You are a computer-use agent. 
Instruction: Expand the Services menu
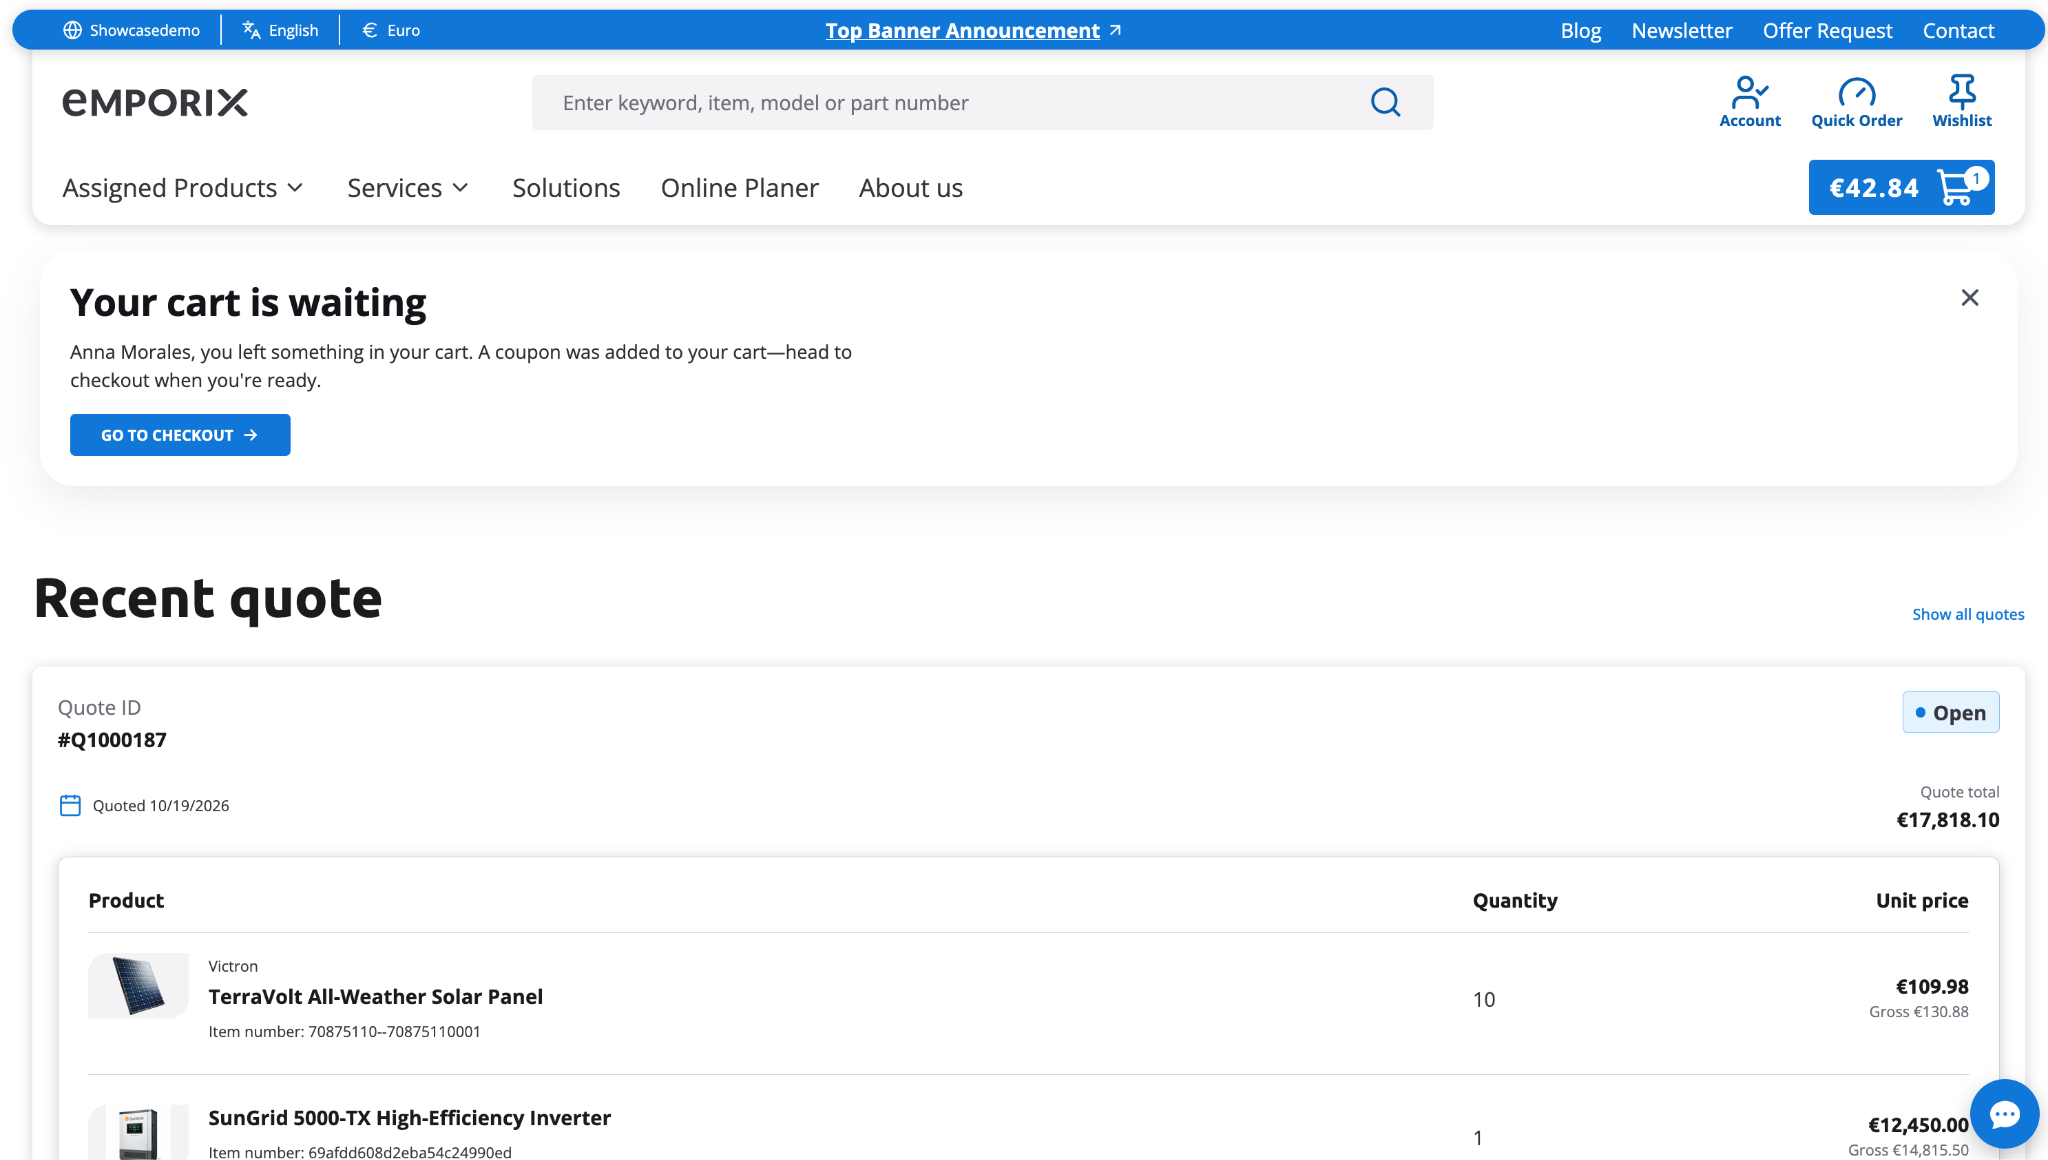click(408, 188)
